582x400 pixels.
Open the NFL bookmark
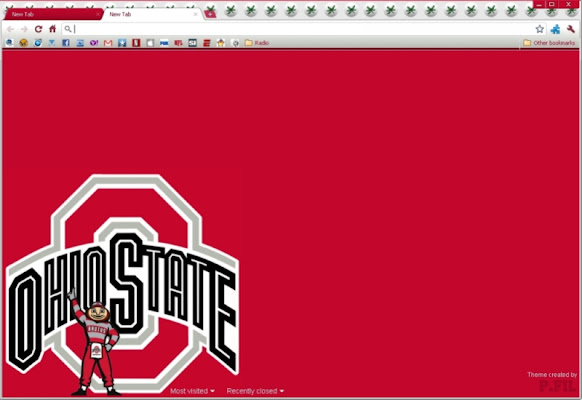tap(178, 43)
